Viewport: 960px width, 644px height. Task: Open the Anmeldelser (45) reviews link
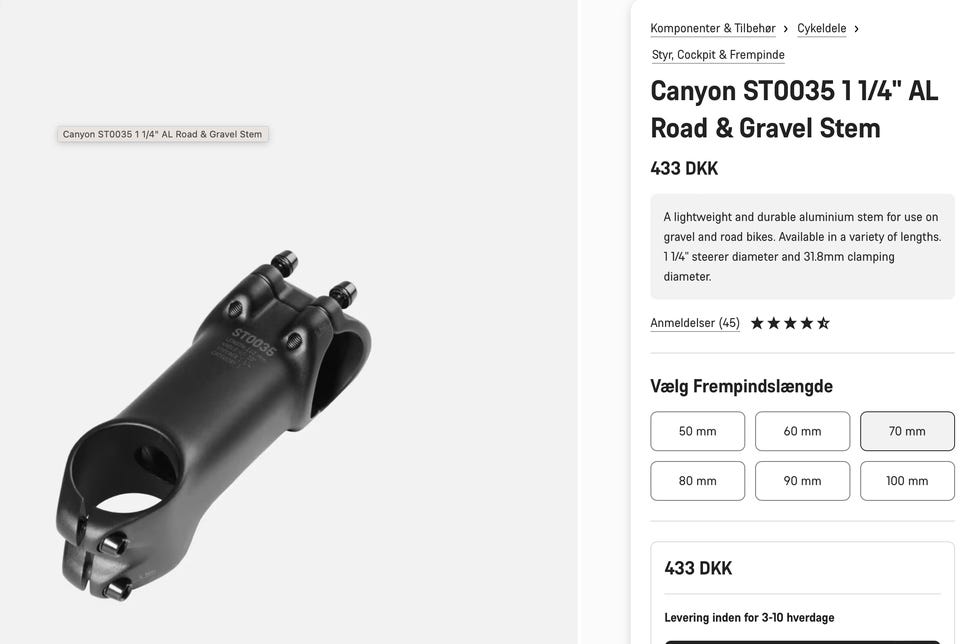click(x=695, y=323)
